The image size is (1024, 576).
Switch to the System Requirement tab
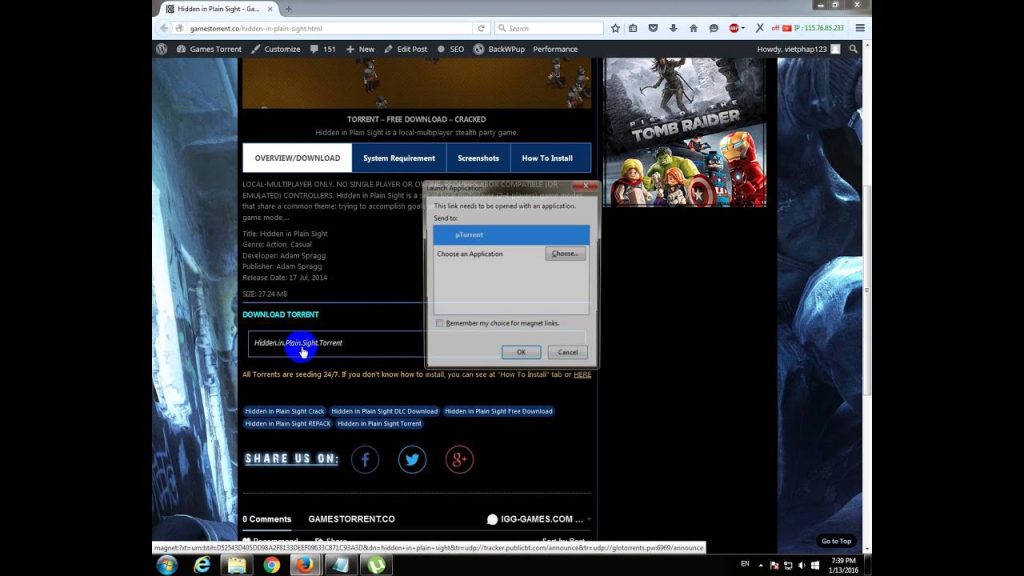click(x=399, y=158)
